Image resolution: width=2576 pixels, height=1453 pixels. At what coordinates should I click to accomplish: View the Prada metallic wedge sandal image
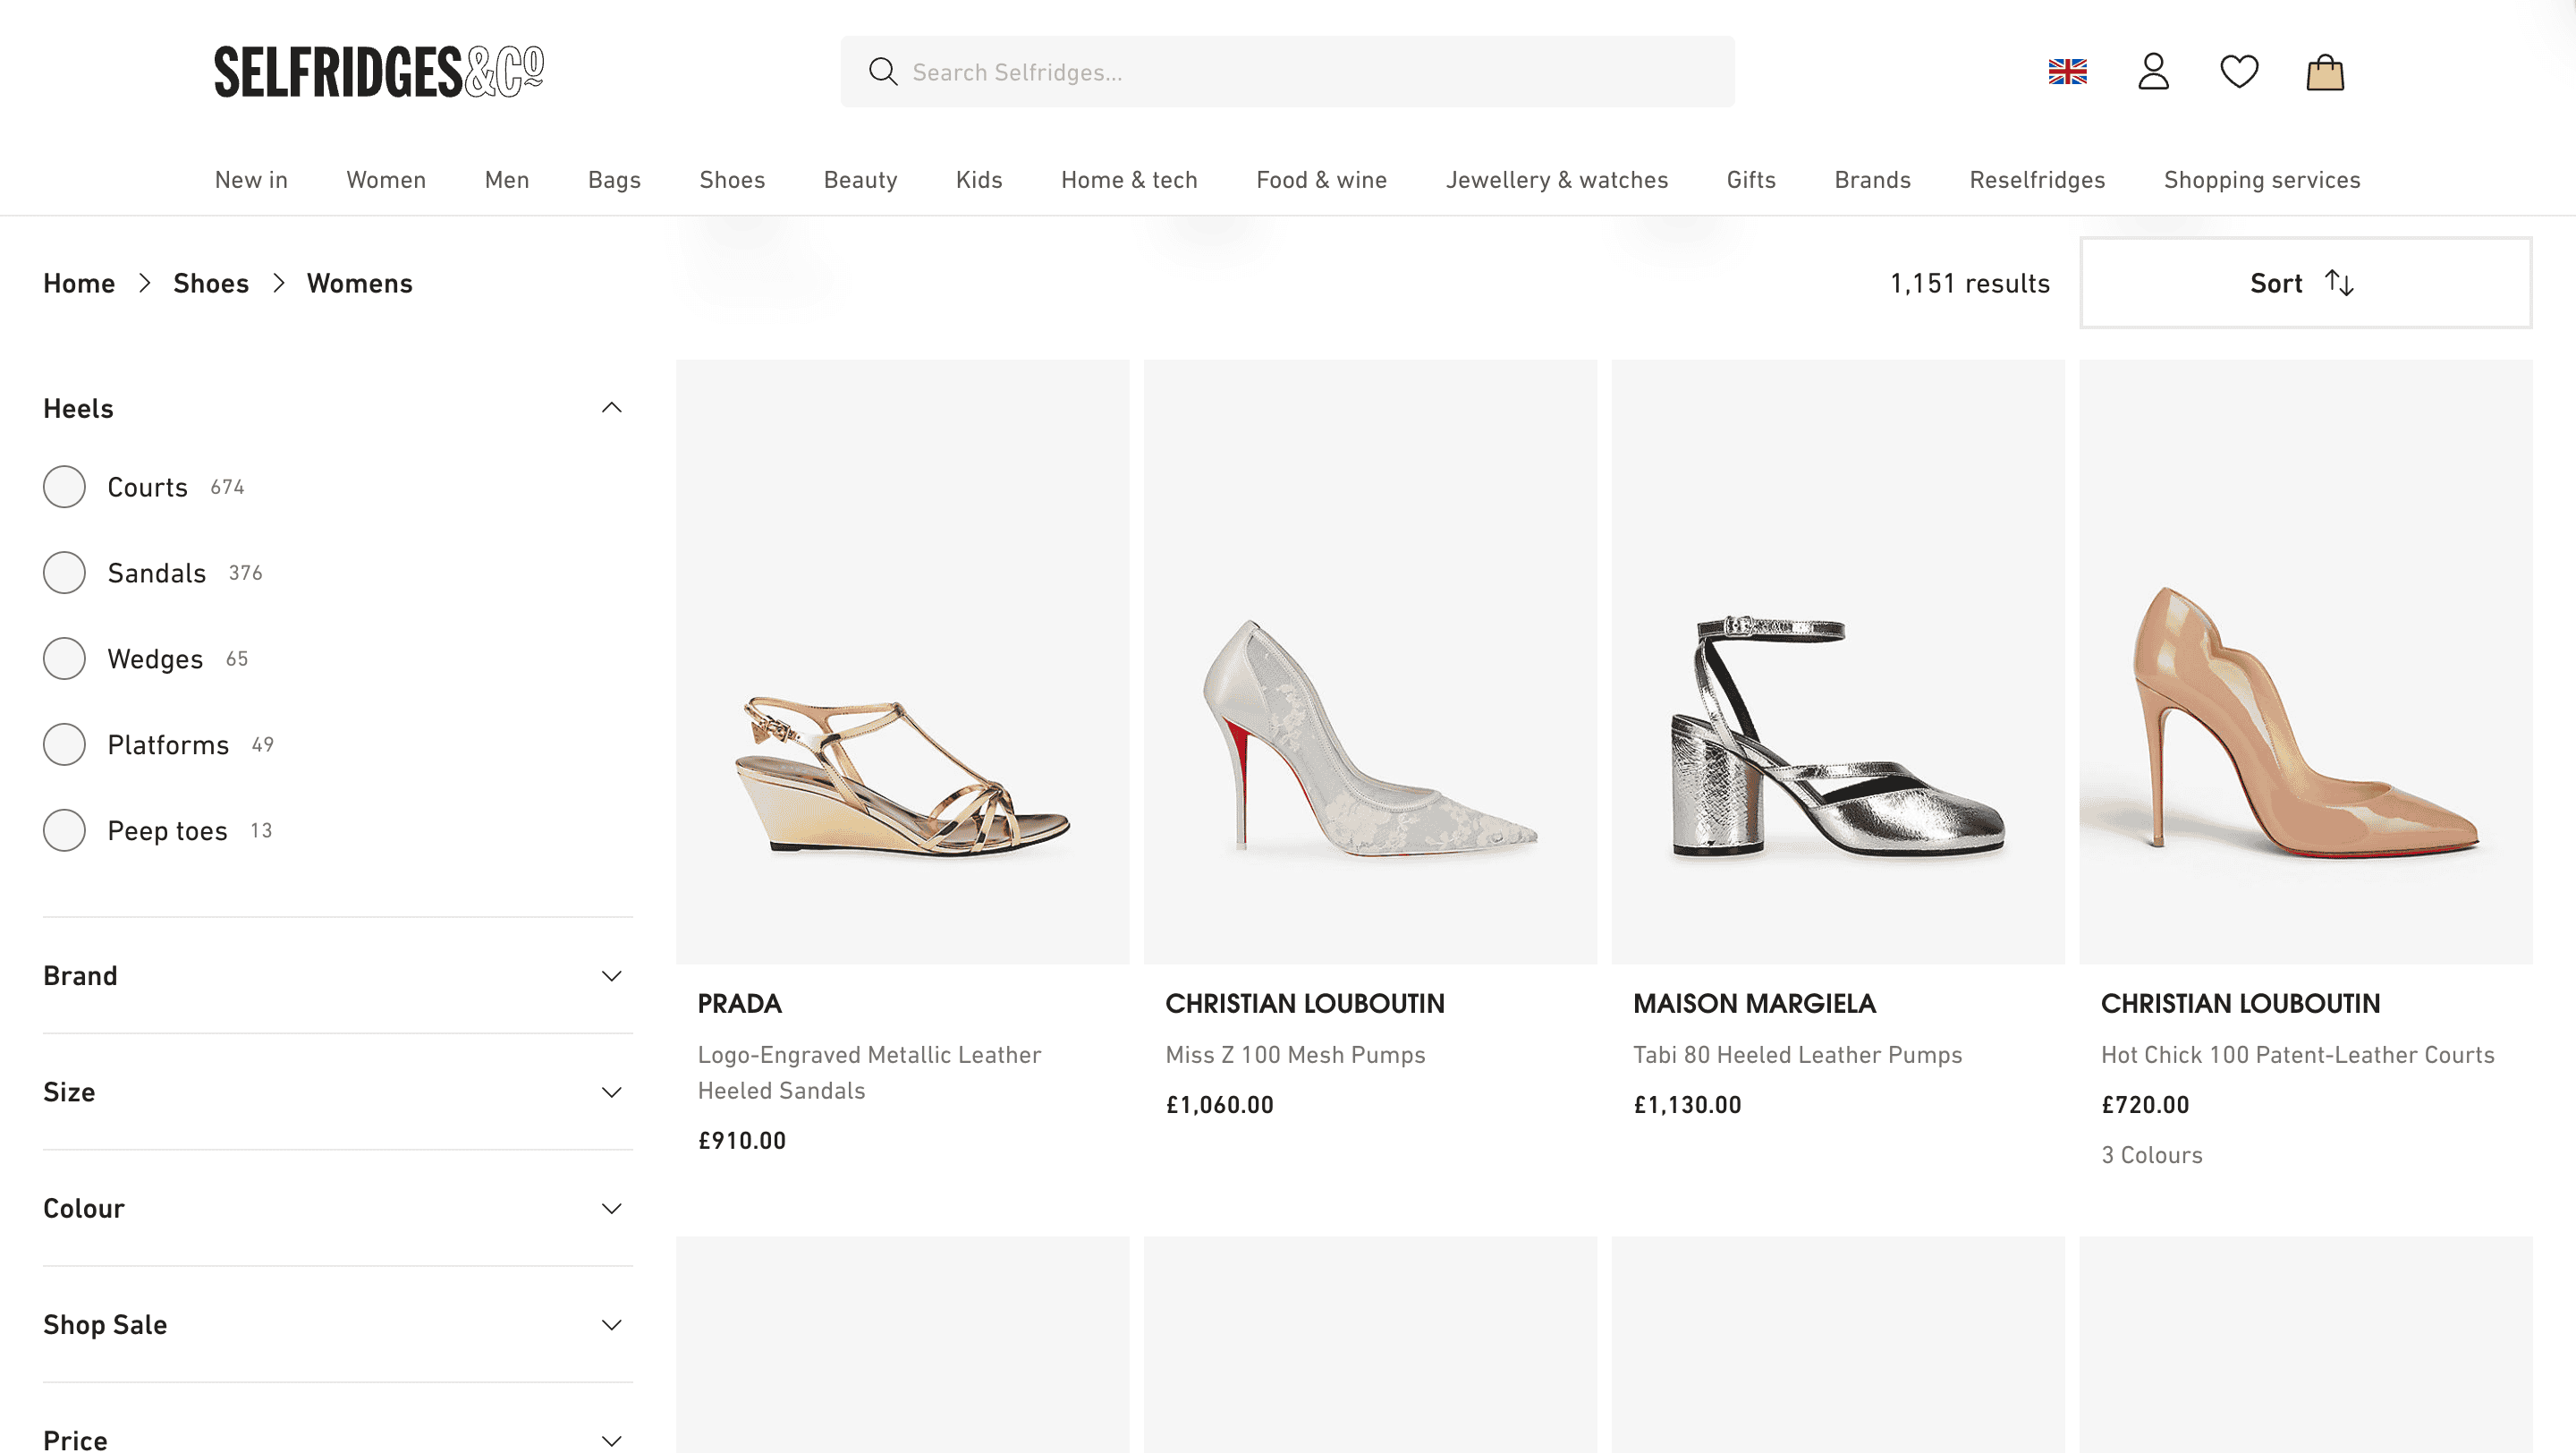(902, 662)
